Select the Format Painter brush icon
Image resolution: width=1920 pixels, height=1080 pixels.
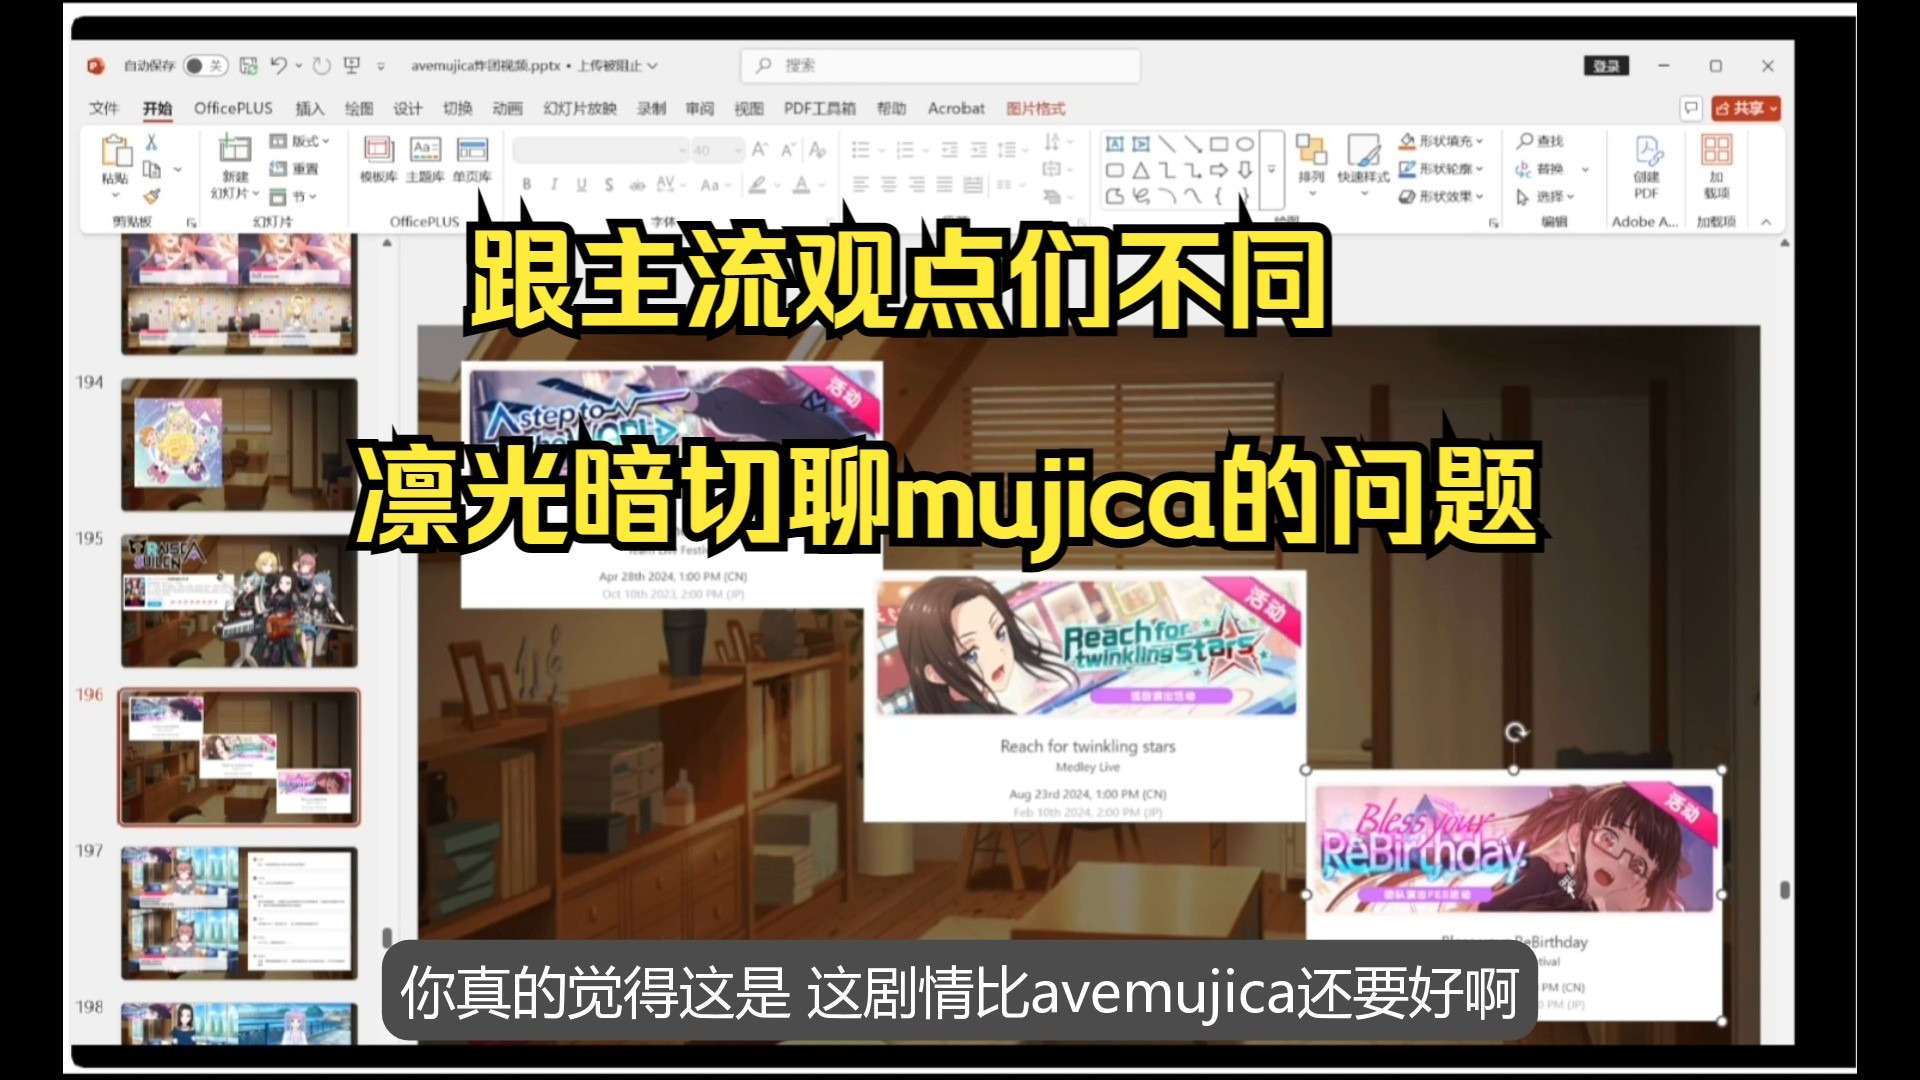pos(151,196)
